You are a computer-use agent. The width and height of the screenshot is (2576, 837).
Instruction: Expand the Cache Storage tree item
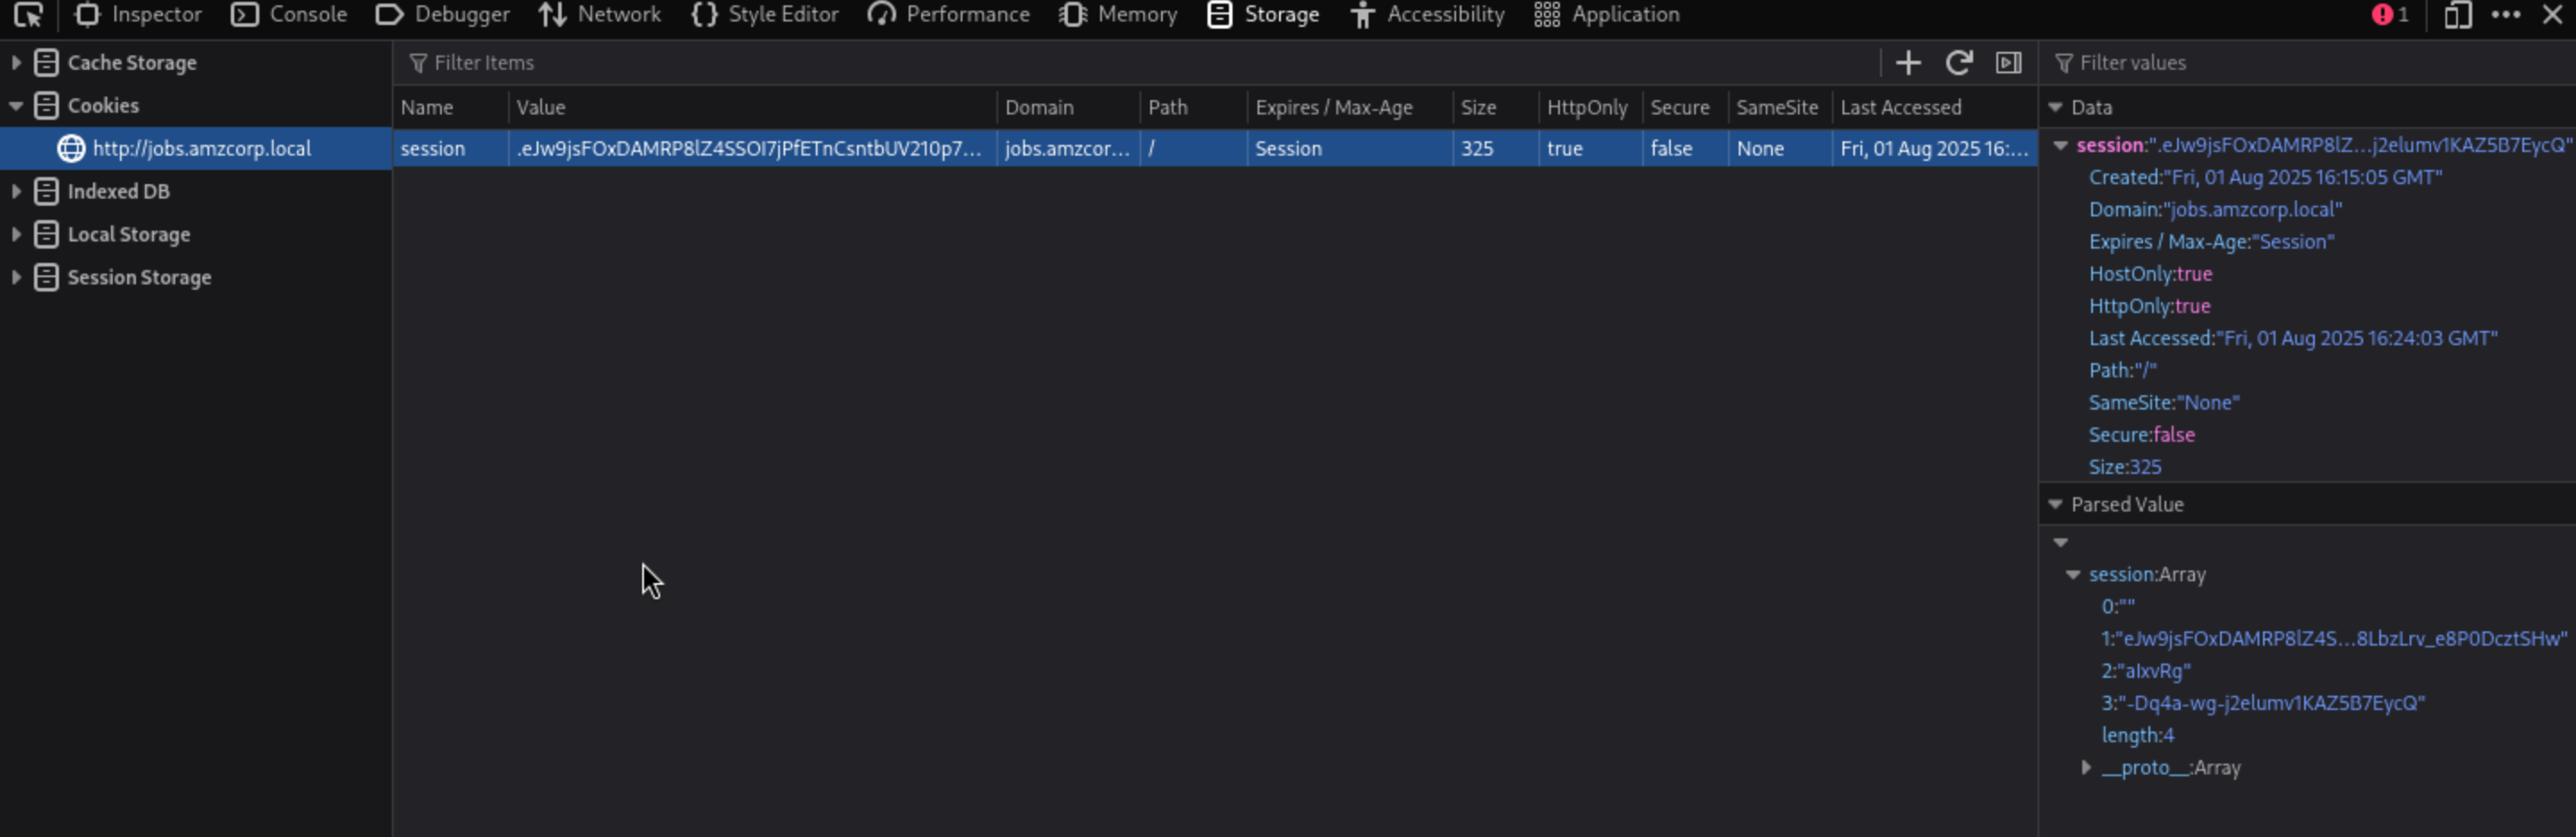pos(16,63)
